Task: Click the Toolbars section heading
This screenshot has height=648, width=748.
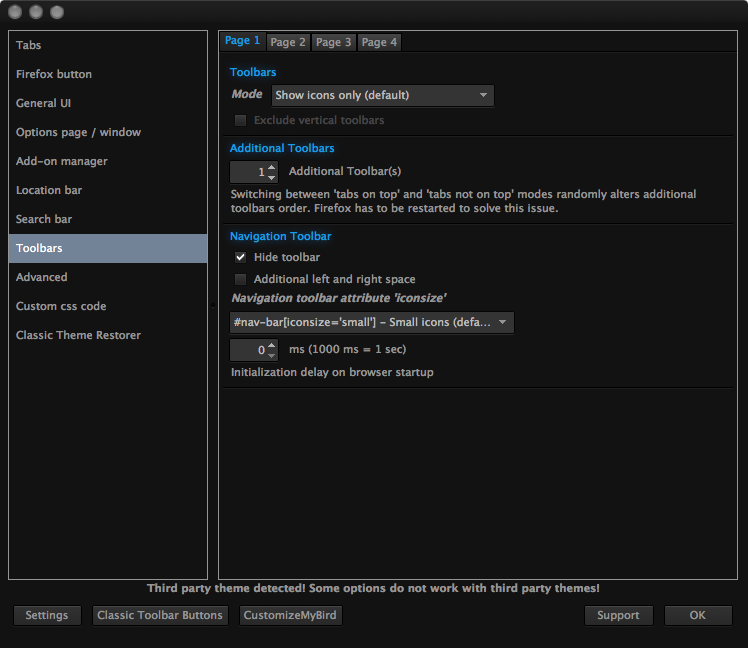Action: [x=253, y=72]
